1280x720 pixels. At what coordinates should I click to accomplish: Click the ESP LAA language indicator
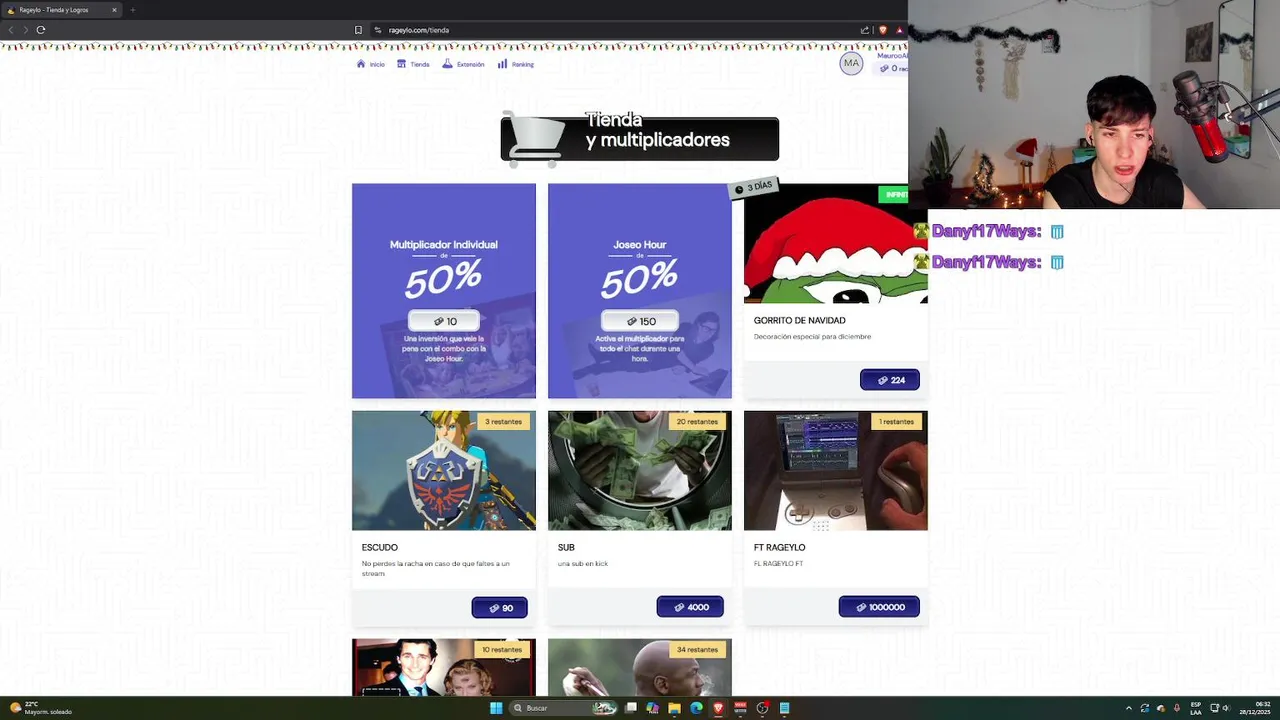click(1196, 708)
